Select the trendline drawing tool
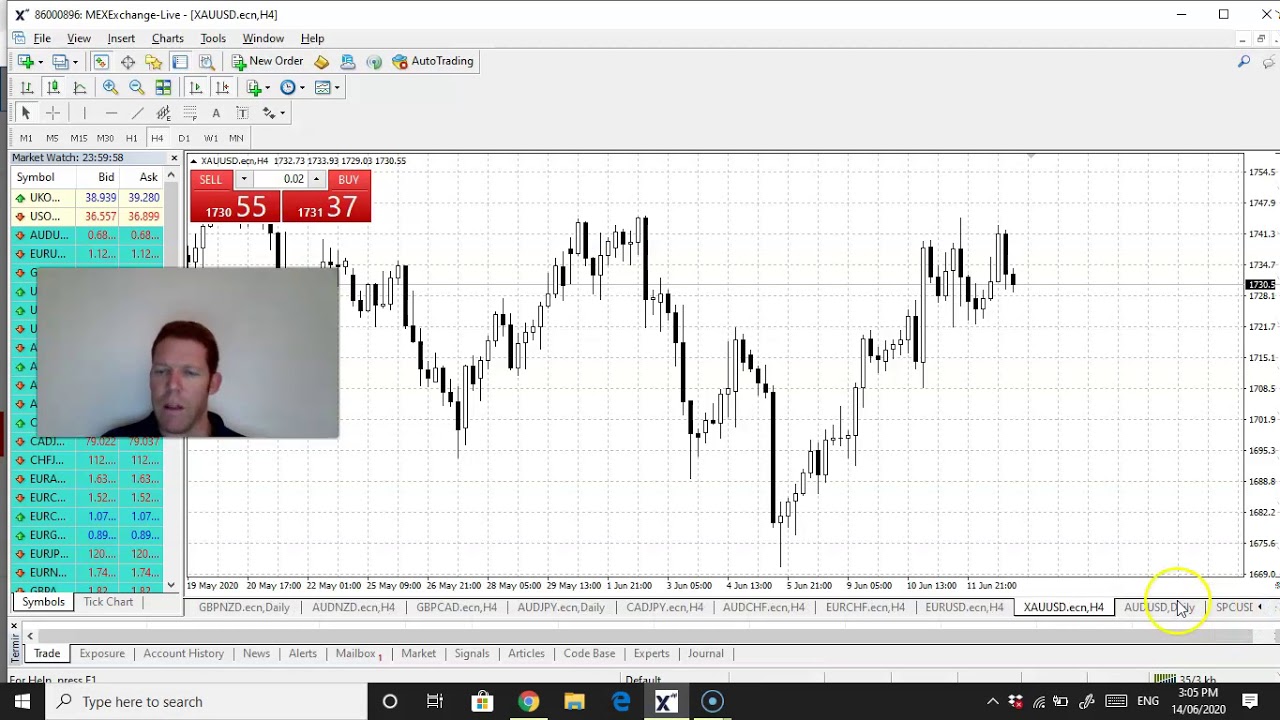Viewport: 1280px width, 720px height. pos(137,113)
